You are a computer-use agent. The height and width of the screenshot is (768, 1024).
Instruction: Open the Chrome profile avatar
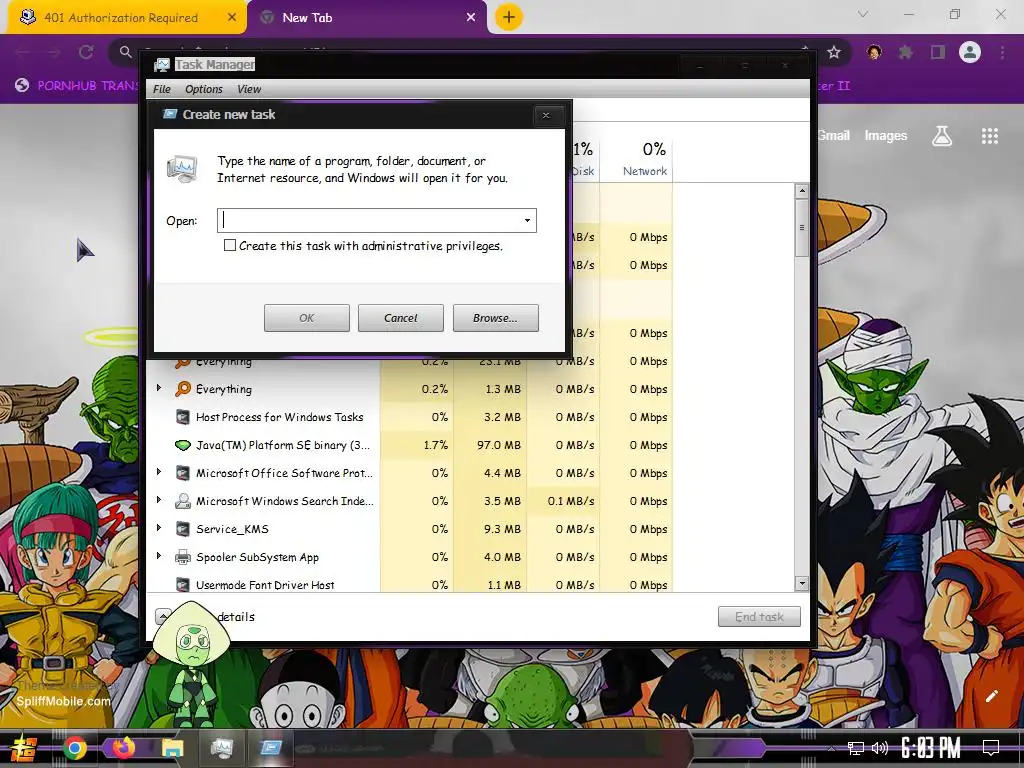(x=970, y=52)
